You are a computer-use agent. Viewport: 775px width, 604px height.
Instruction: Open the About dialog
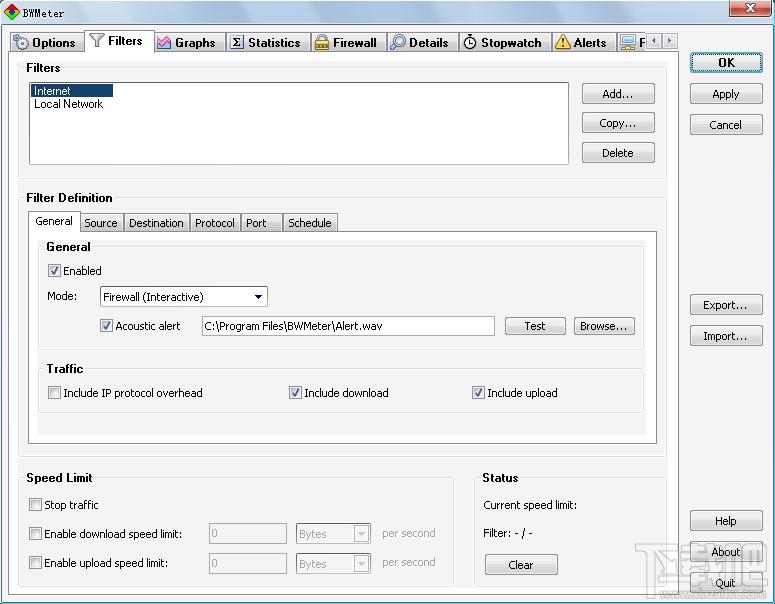(x=726, y=552)
